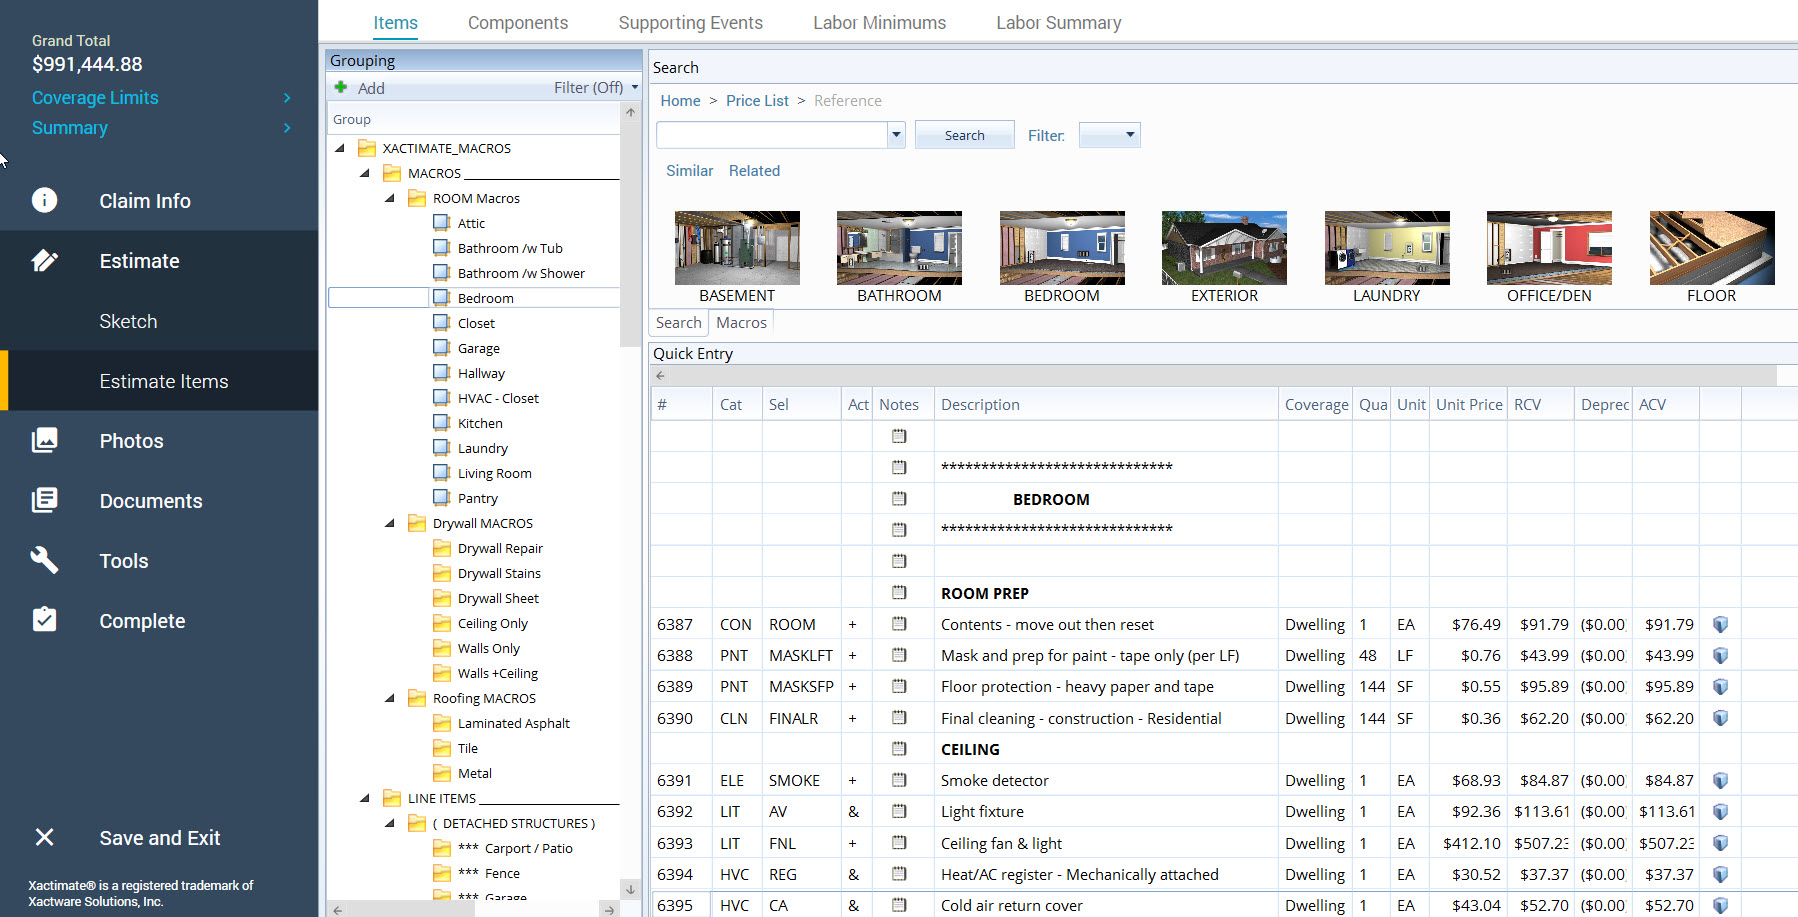Click the Tools wrench icon
The height and width of the screenshot is (917, 1798).
[44, 560]
